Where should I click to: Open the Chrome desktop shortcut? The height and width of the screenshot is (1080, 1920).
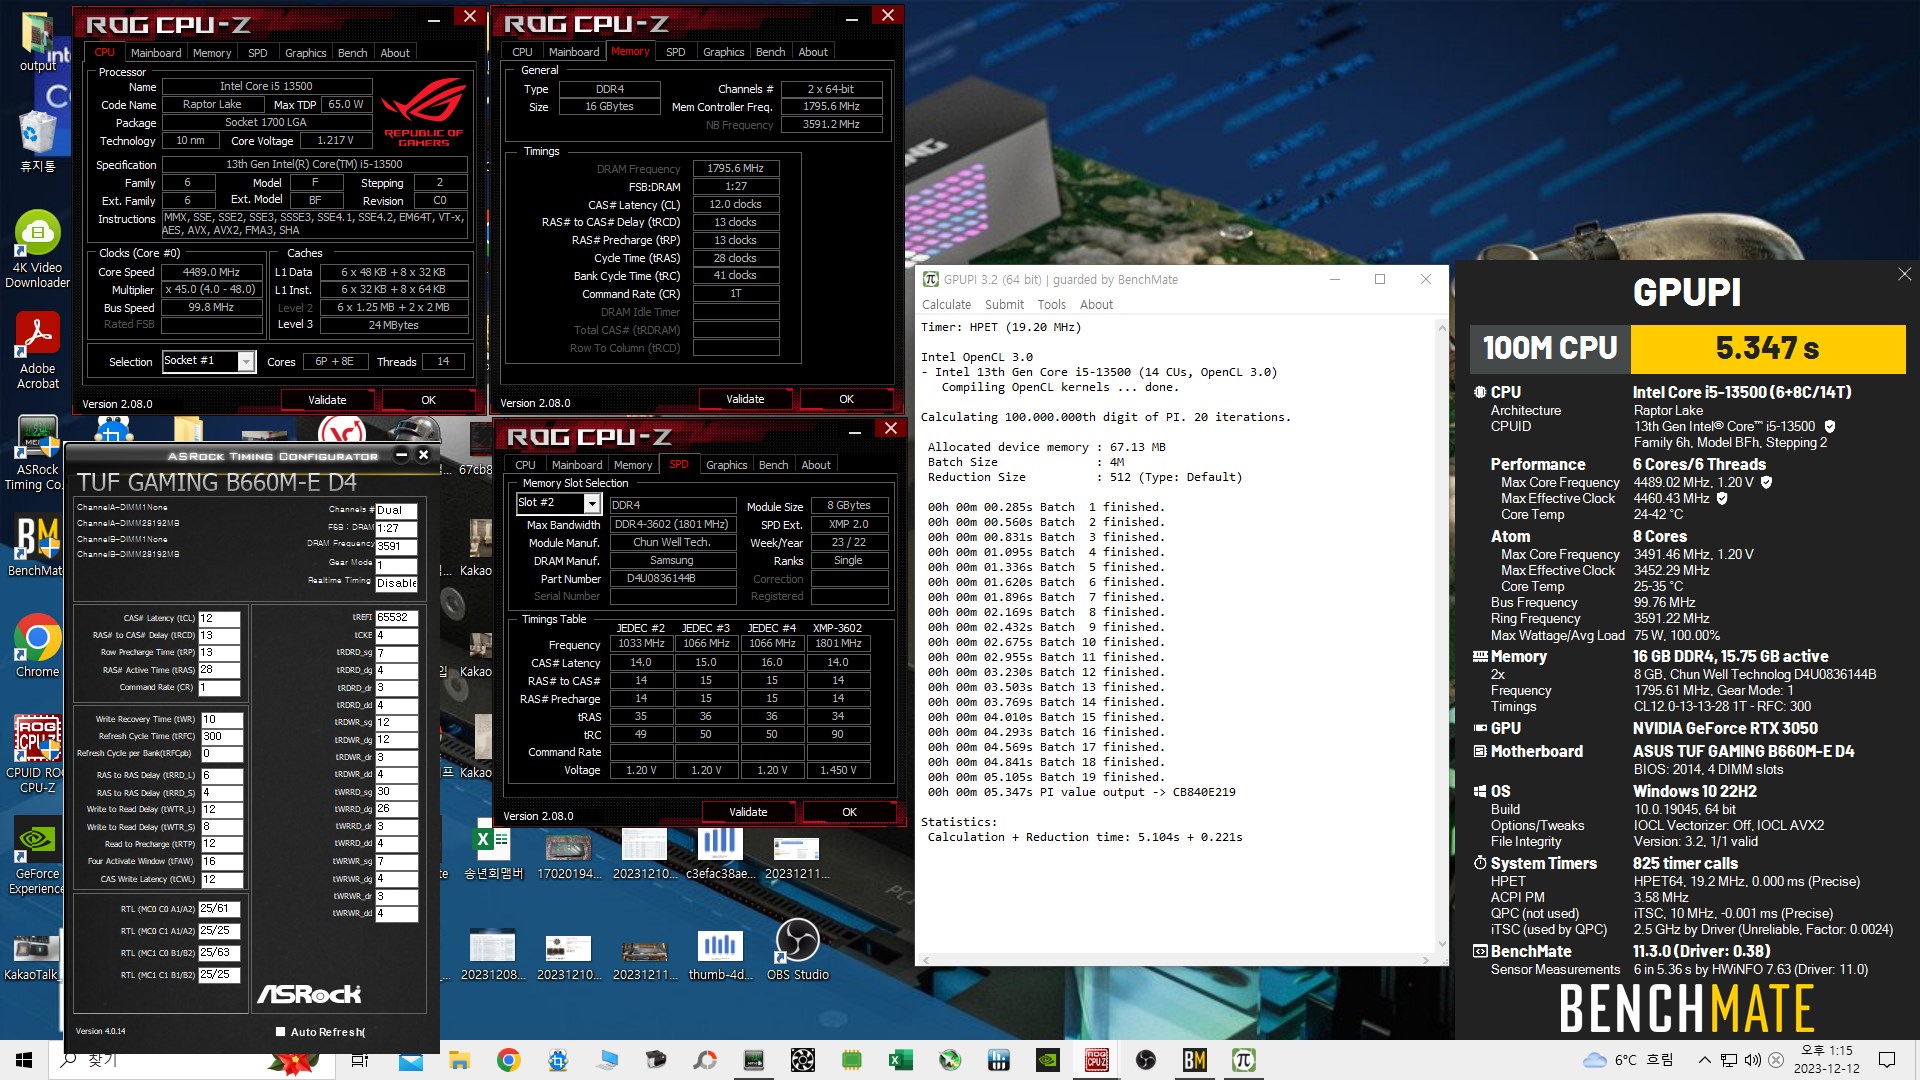tap(37, 646)
